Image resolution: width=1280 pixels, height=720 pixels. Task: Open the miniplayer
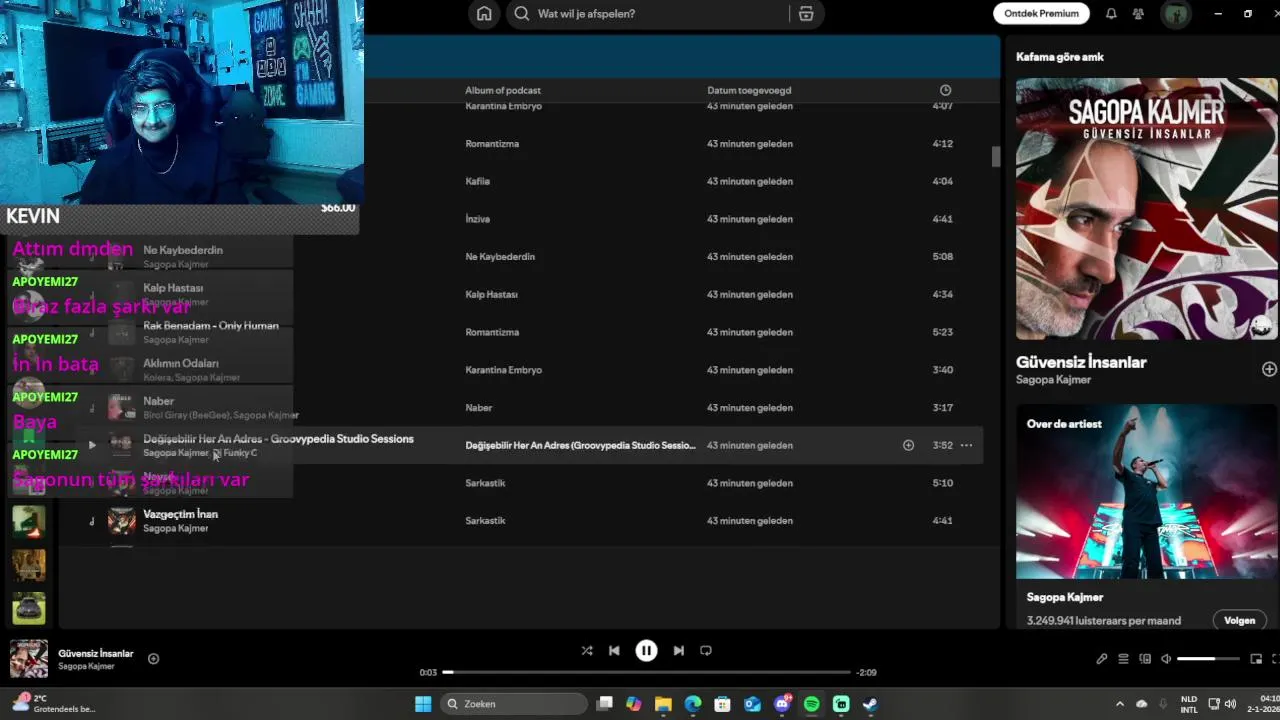pos(1256,659)
